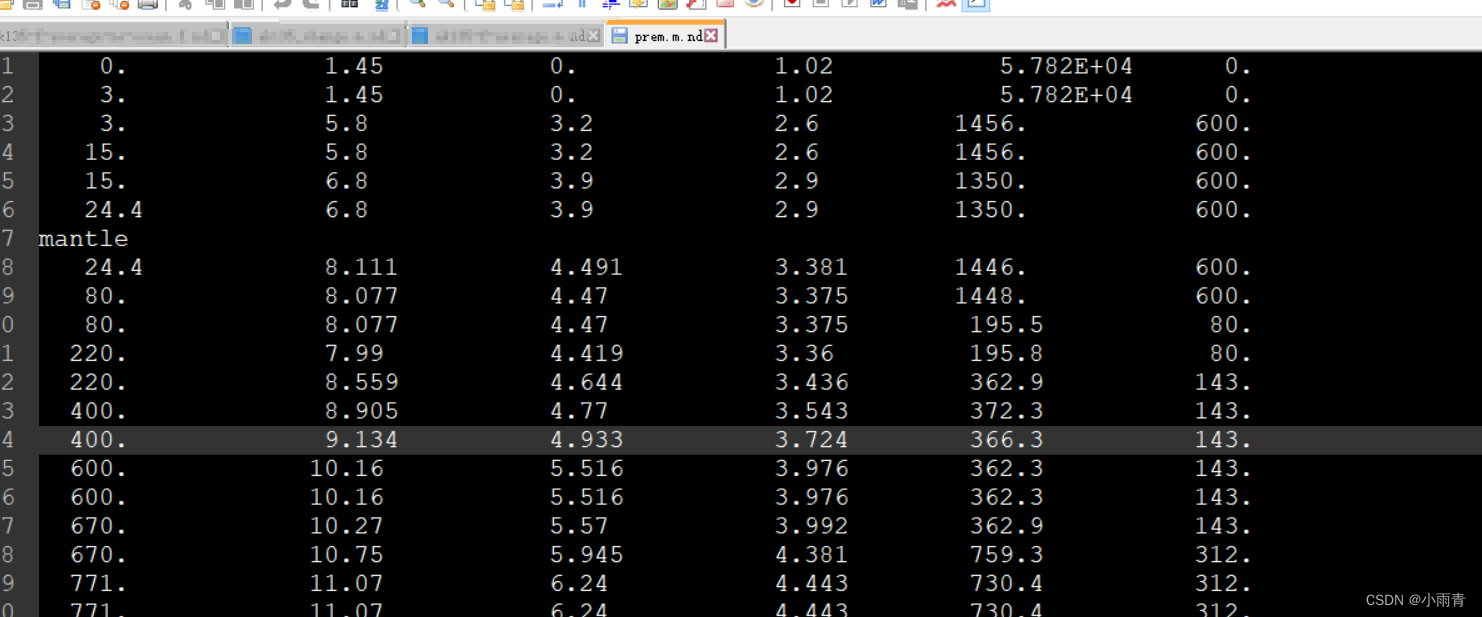Click 1.02 in the second line

804,95
